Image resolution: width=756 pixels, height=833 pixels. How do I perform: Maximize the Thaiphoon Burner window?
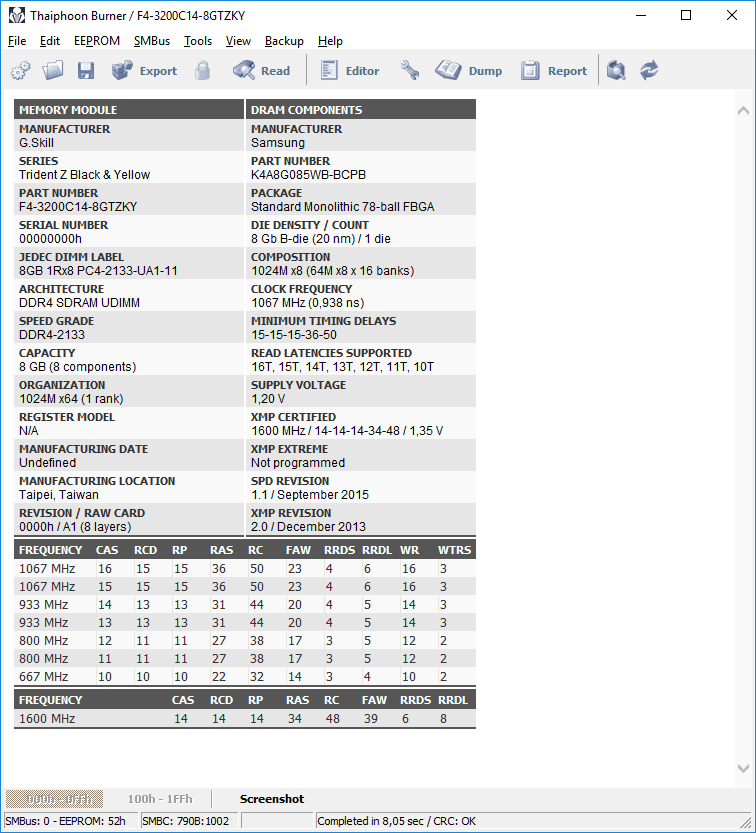point(686,15)
